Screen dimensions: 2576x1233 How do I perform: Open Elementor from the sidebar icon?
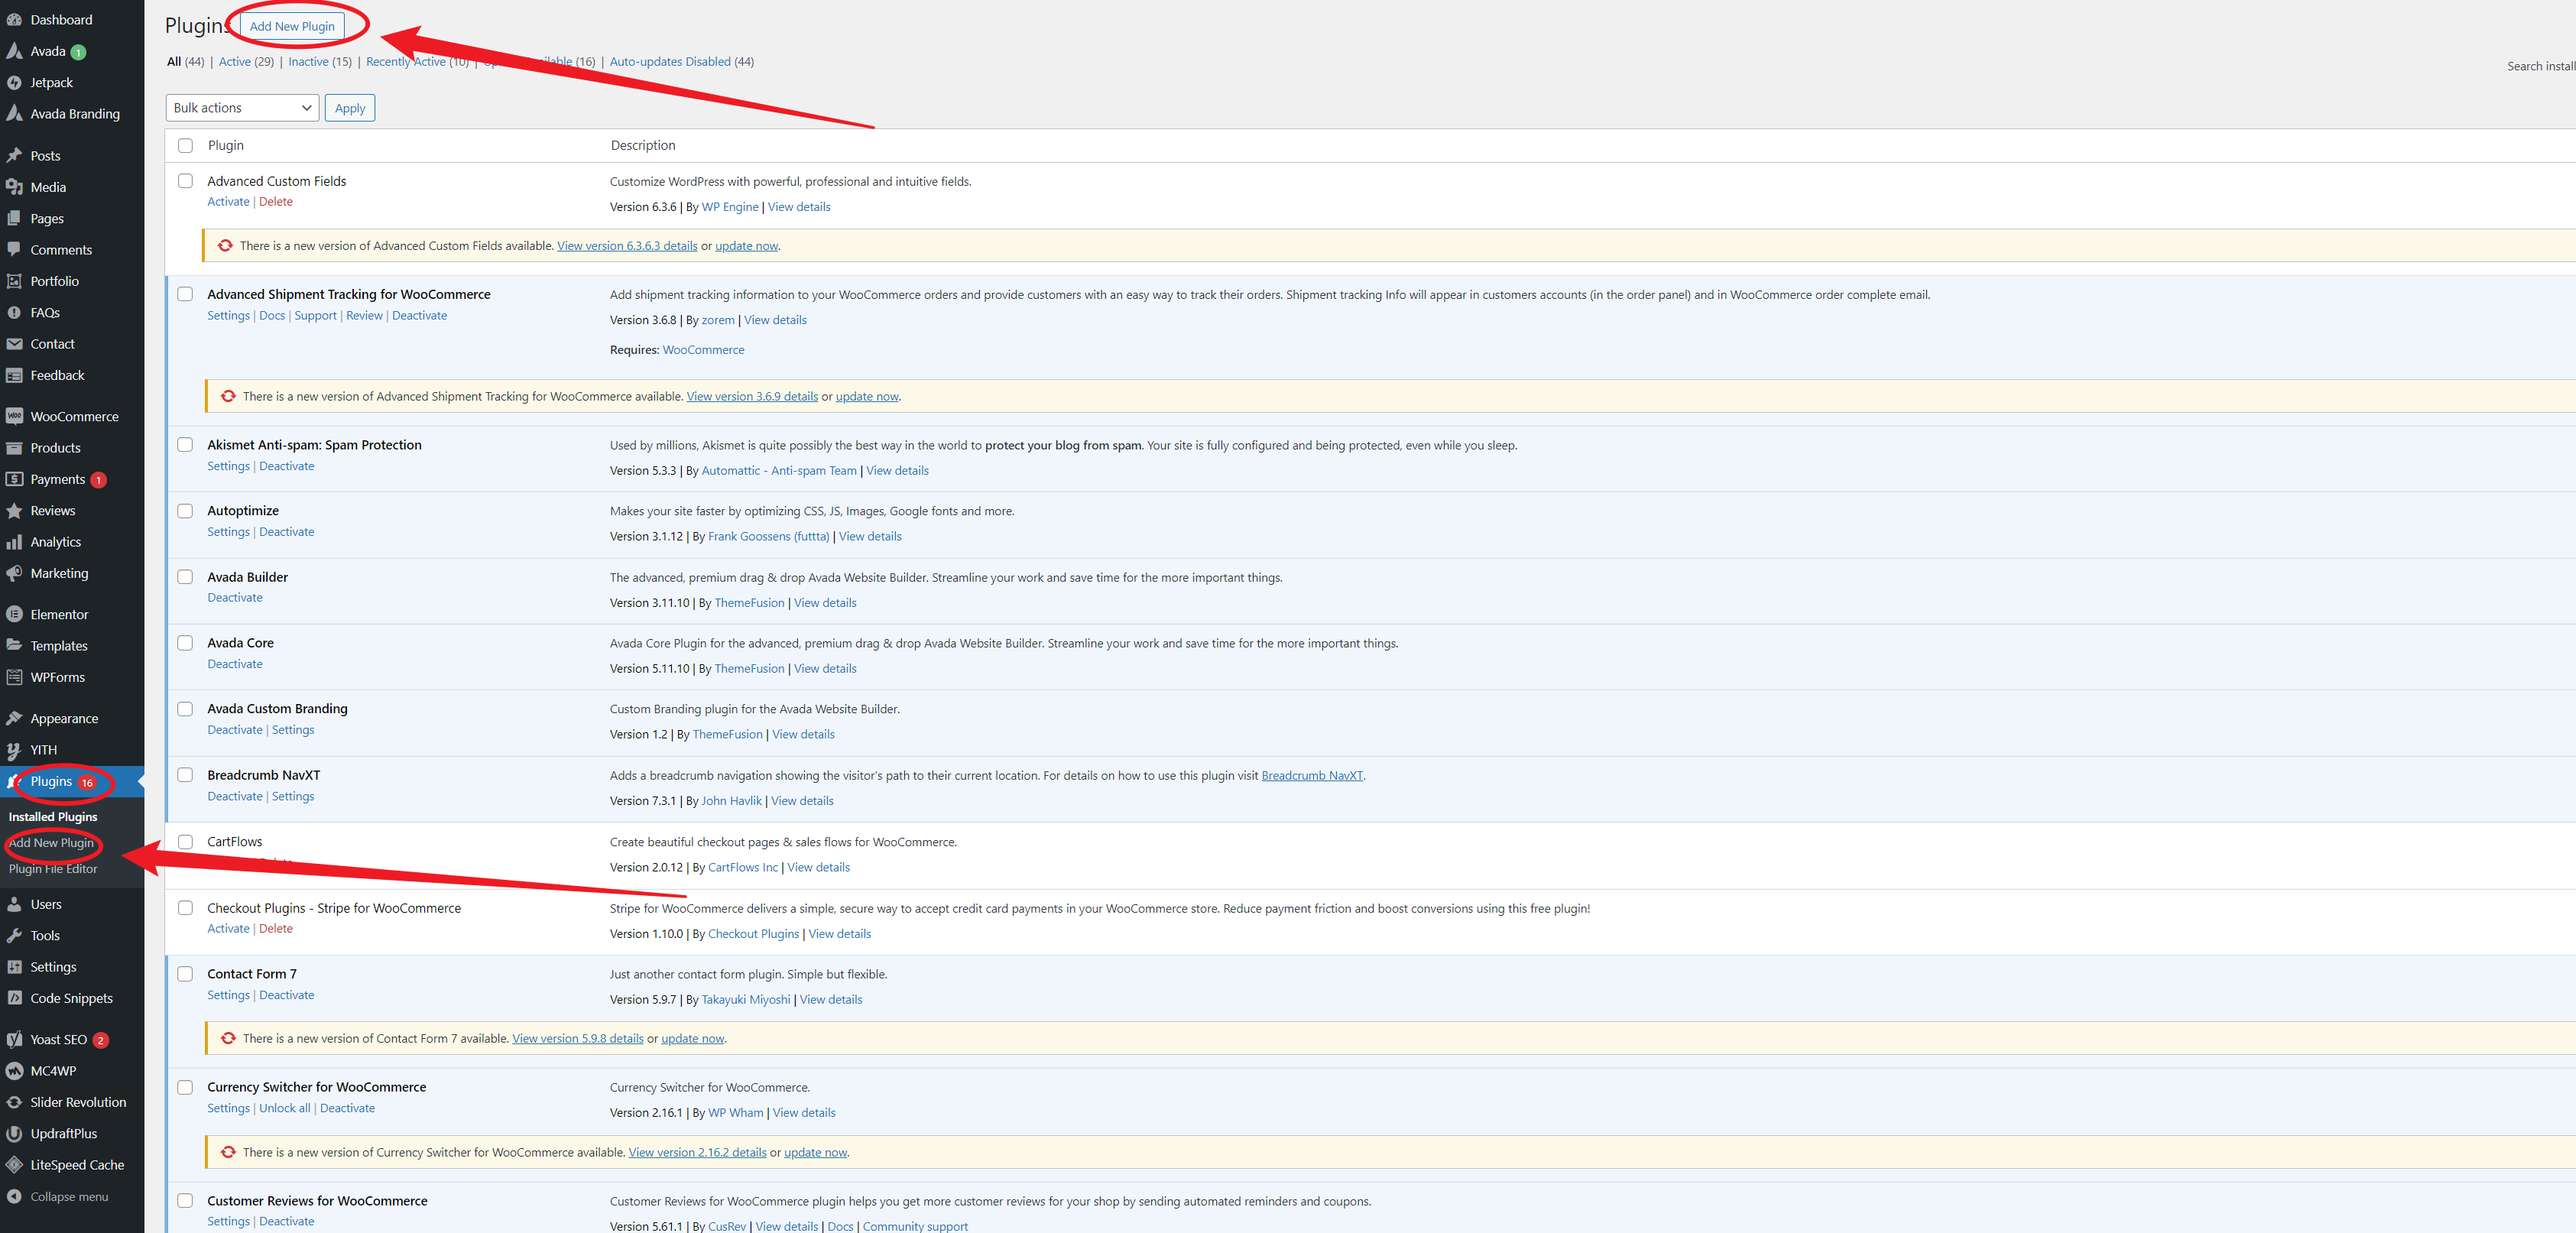15,613
